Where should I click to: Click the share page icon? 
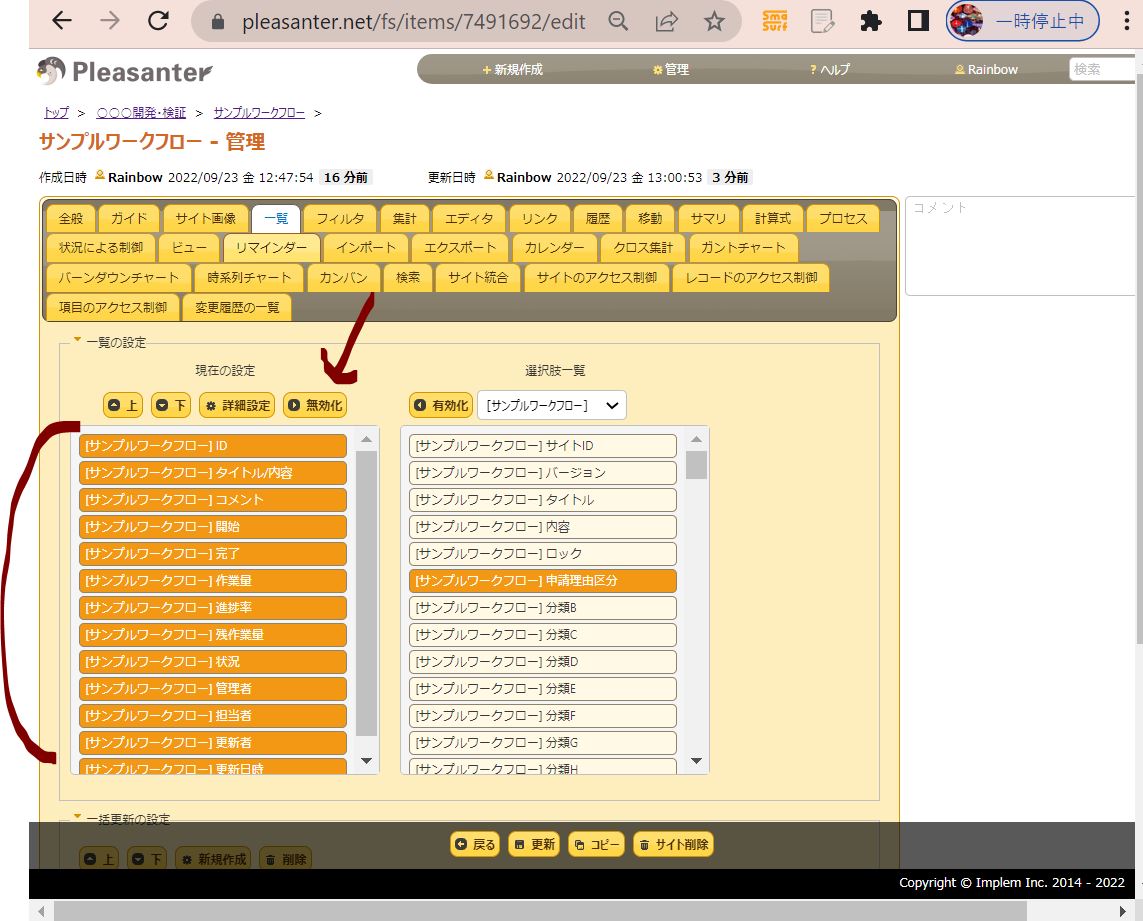click(x=666, y=21)
